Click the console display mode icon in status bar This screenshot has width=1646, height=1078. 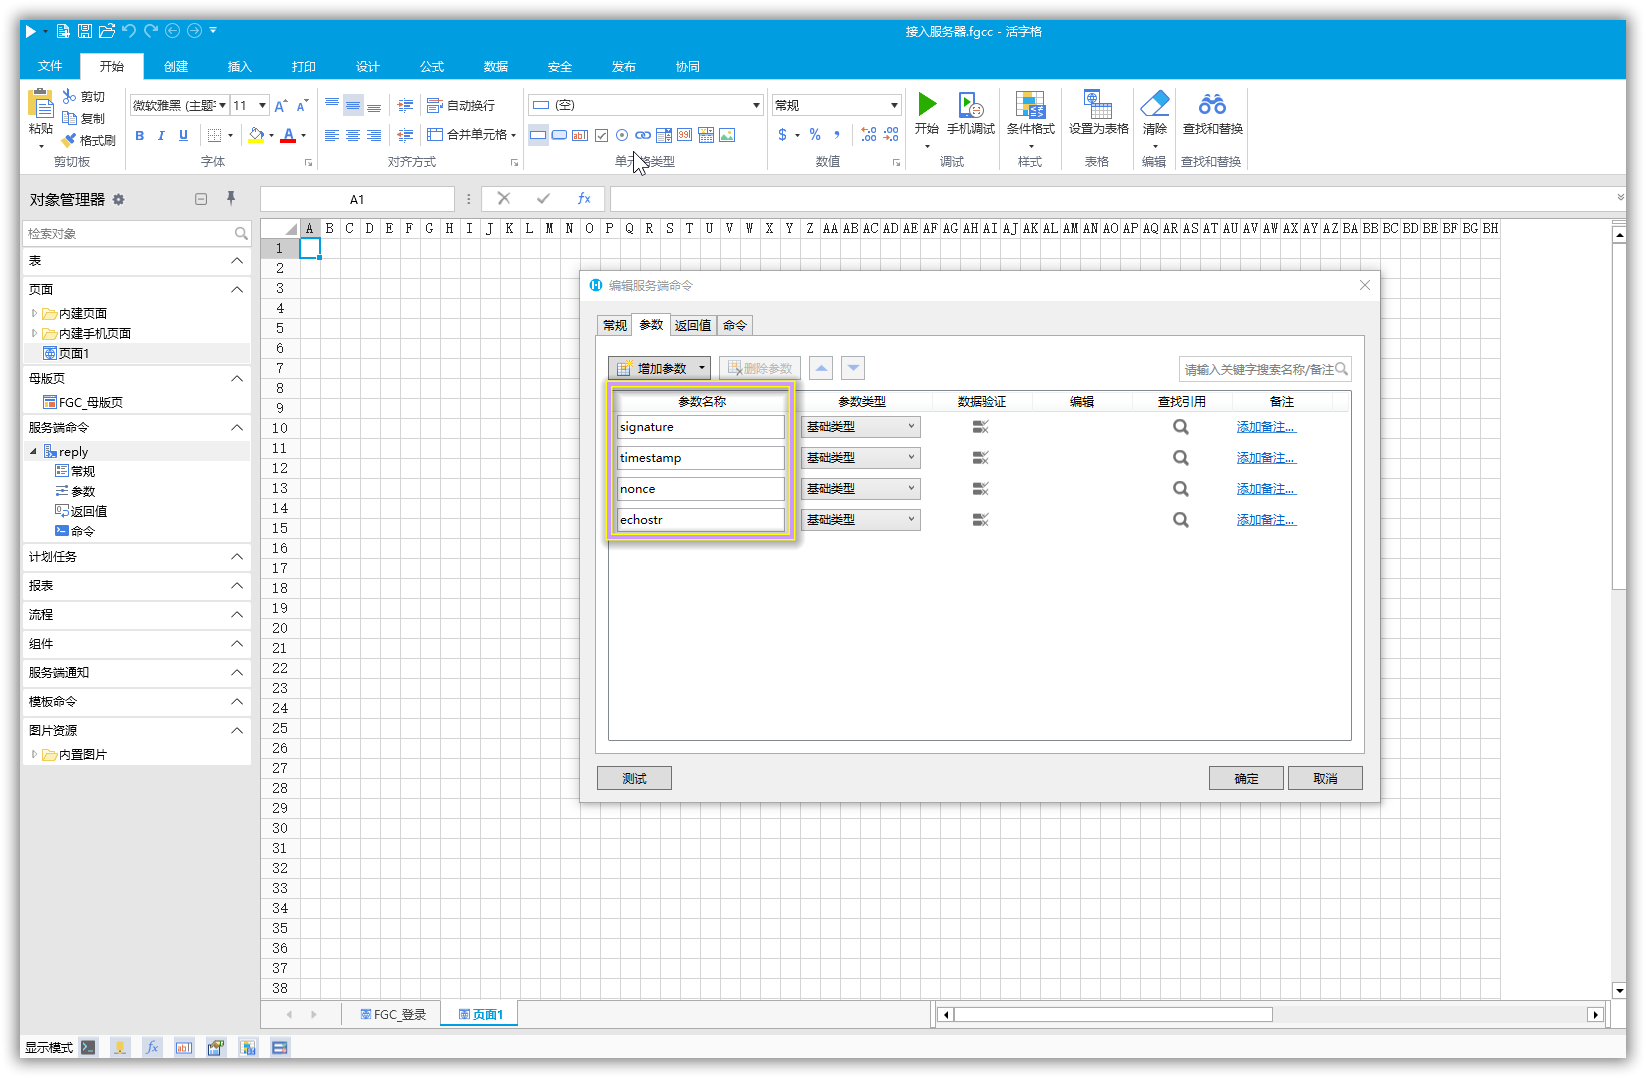(89, 1047)
